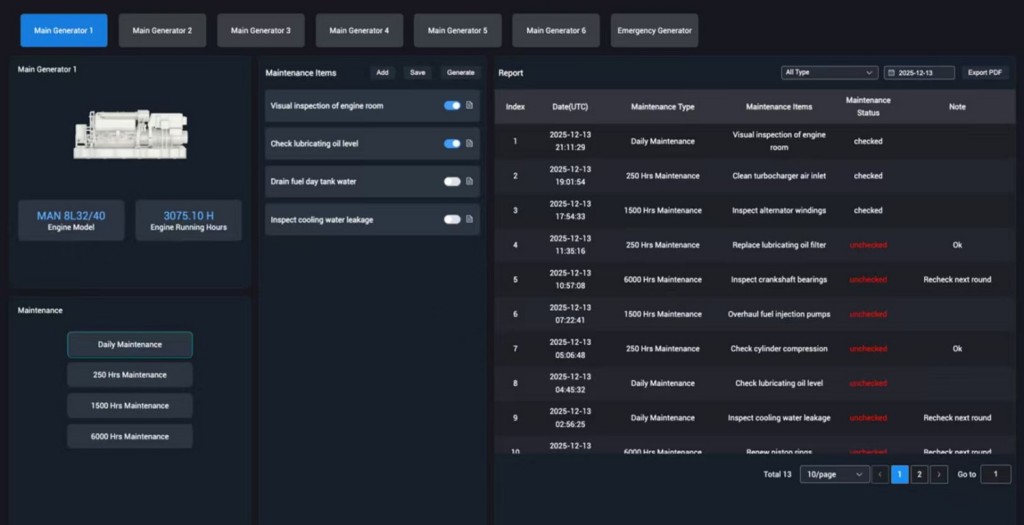
Task: Open note icon for Visual inspection of engine room
Action: pyautogui.click(x=470, y=106)
